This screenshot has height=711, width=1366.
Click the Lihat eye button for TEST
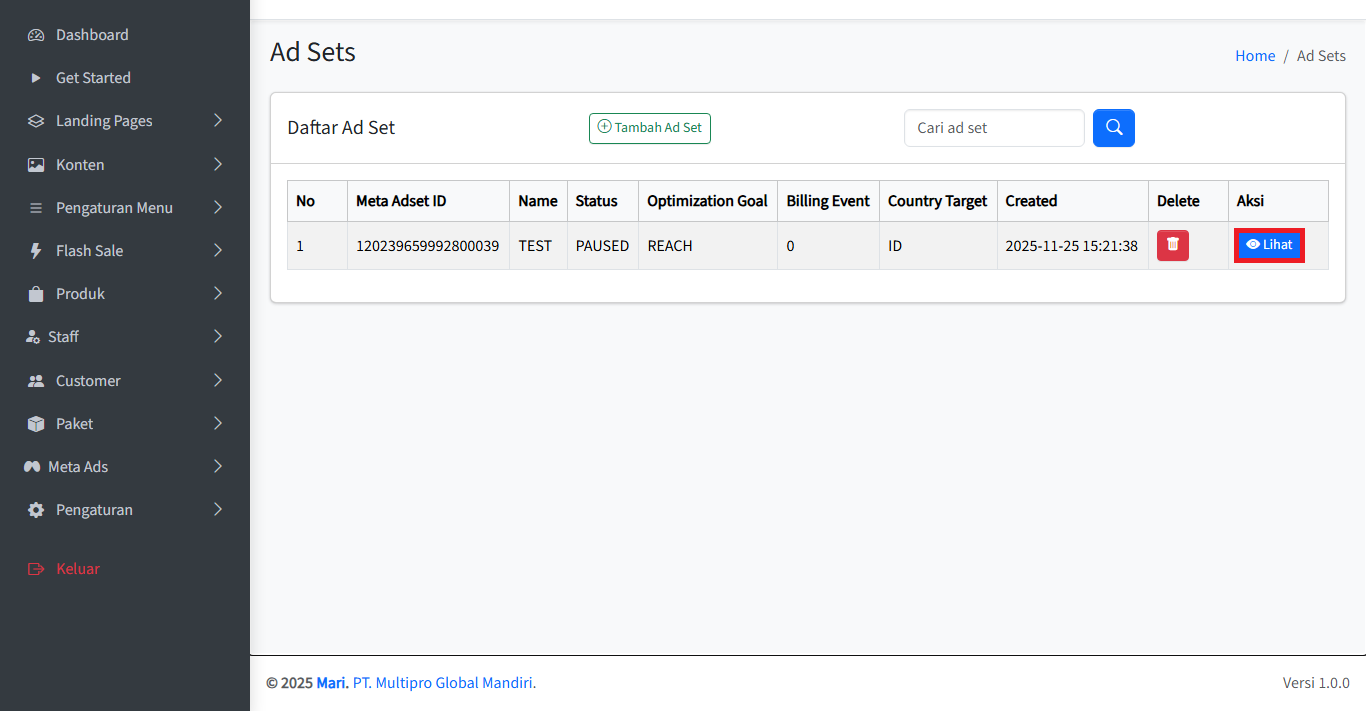point(1268,245)
